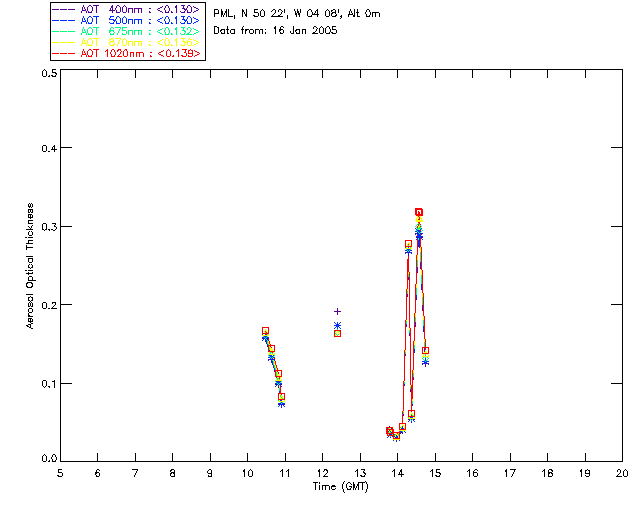
Task: Click the x-axis tick label 10
Action: point(247,473)
